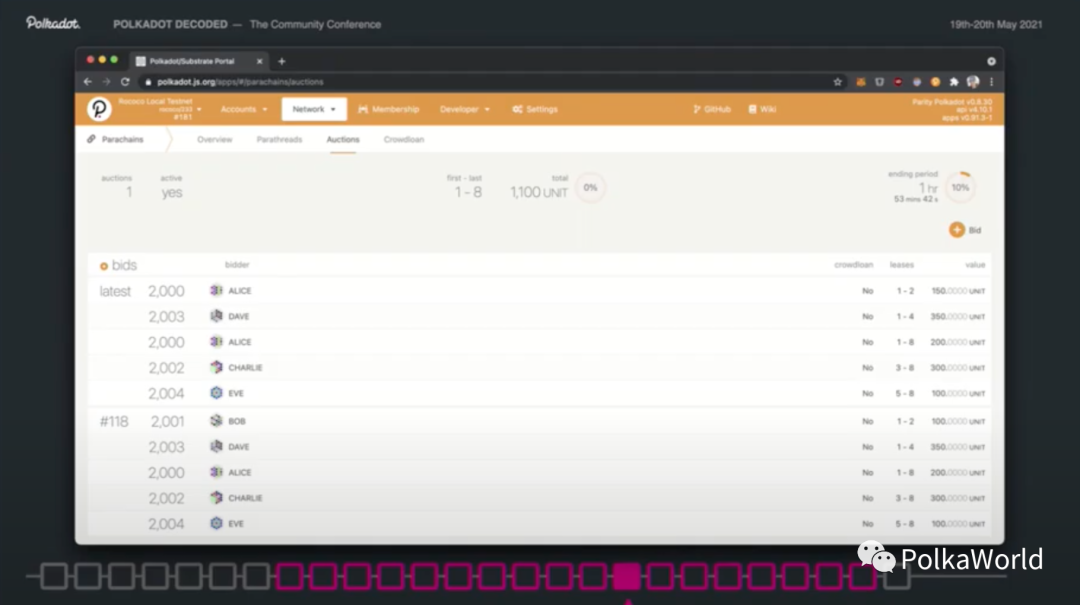Open the Overview tab

[x=215, y=139]
